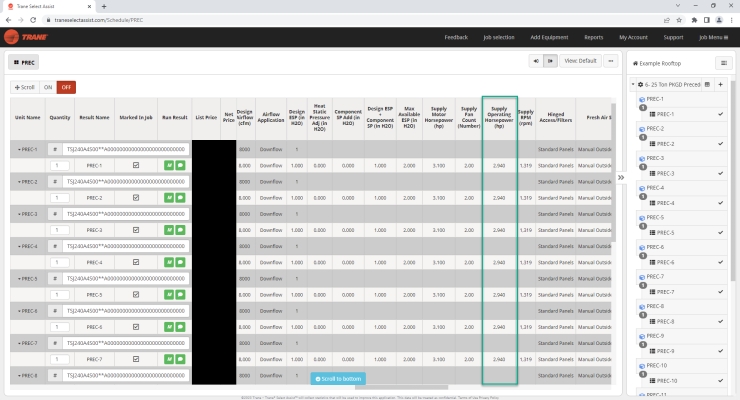This screenshot has height=400, width=740.
Task: Collapse the 6-25 Ton PKGD Preced tree node
Action: (x=633, y=84)
